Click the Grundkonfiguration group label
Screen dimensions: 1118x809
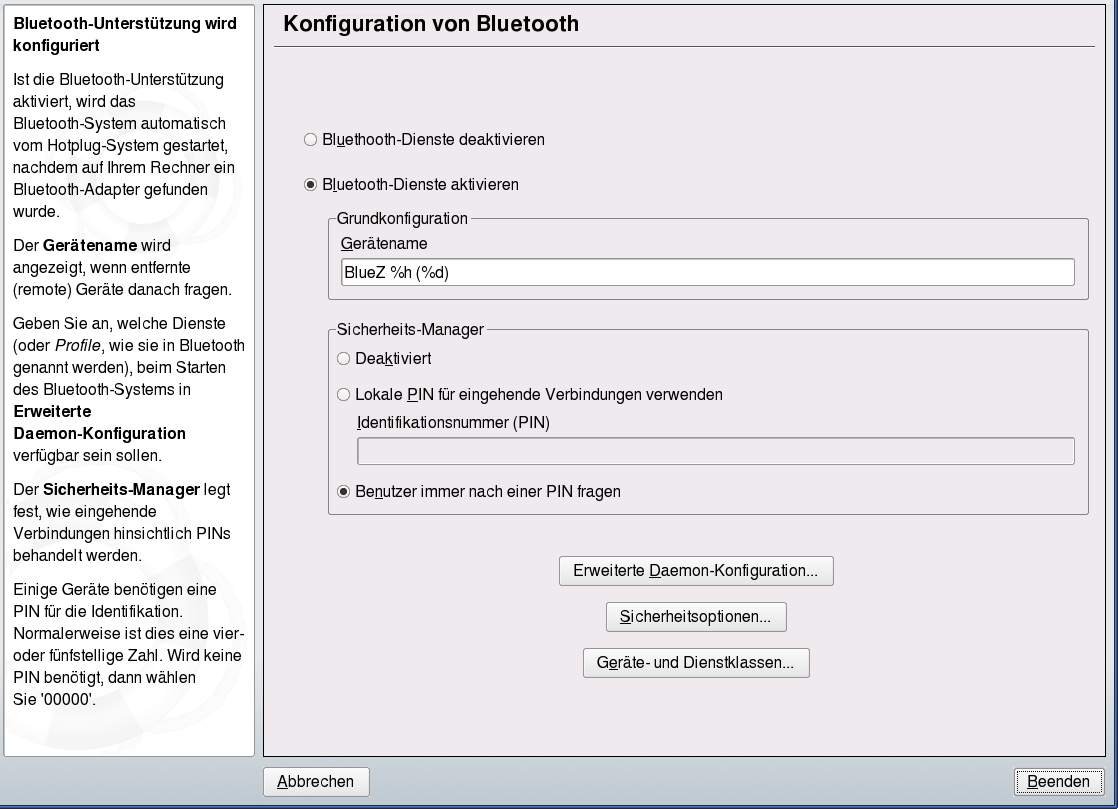pyautogui.click(x=402, y=218)
